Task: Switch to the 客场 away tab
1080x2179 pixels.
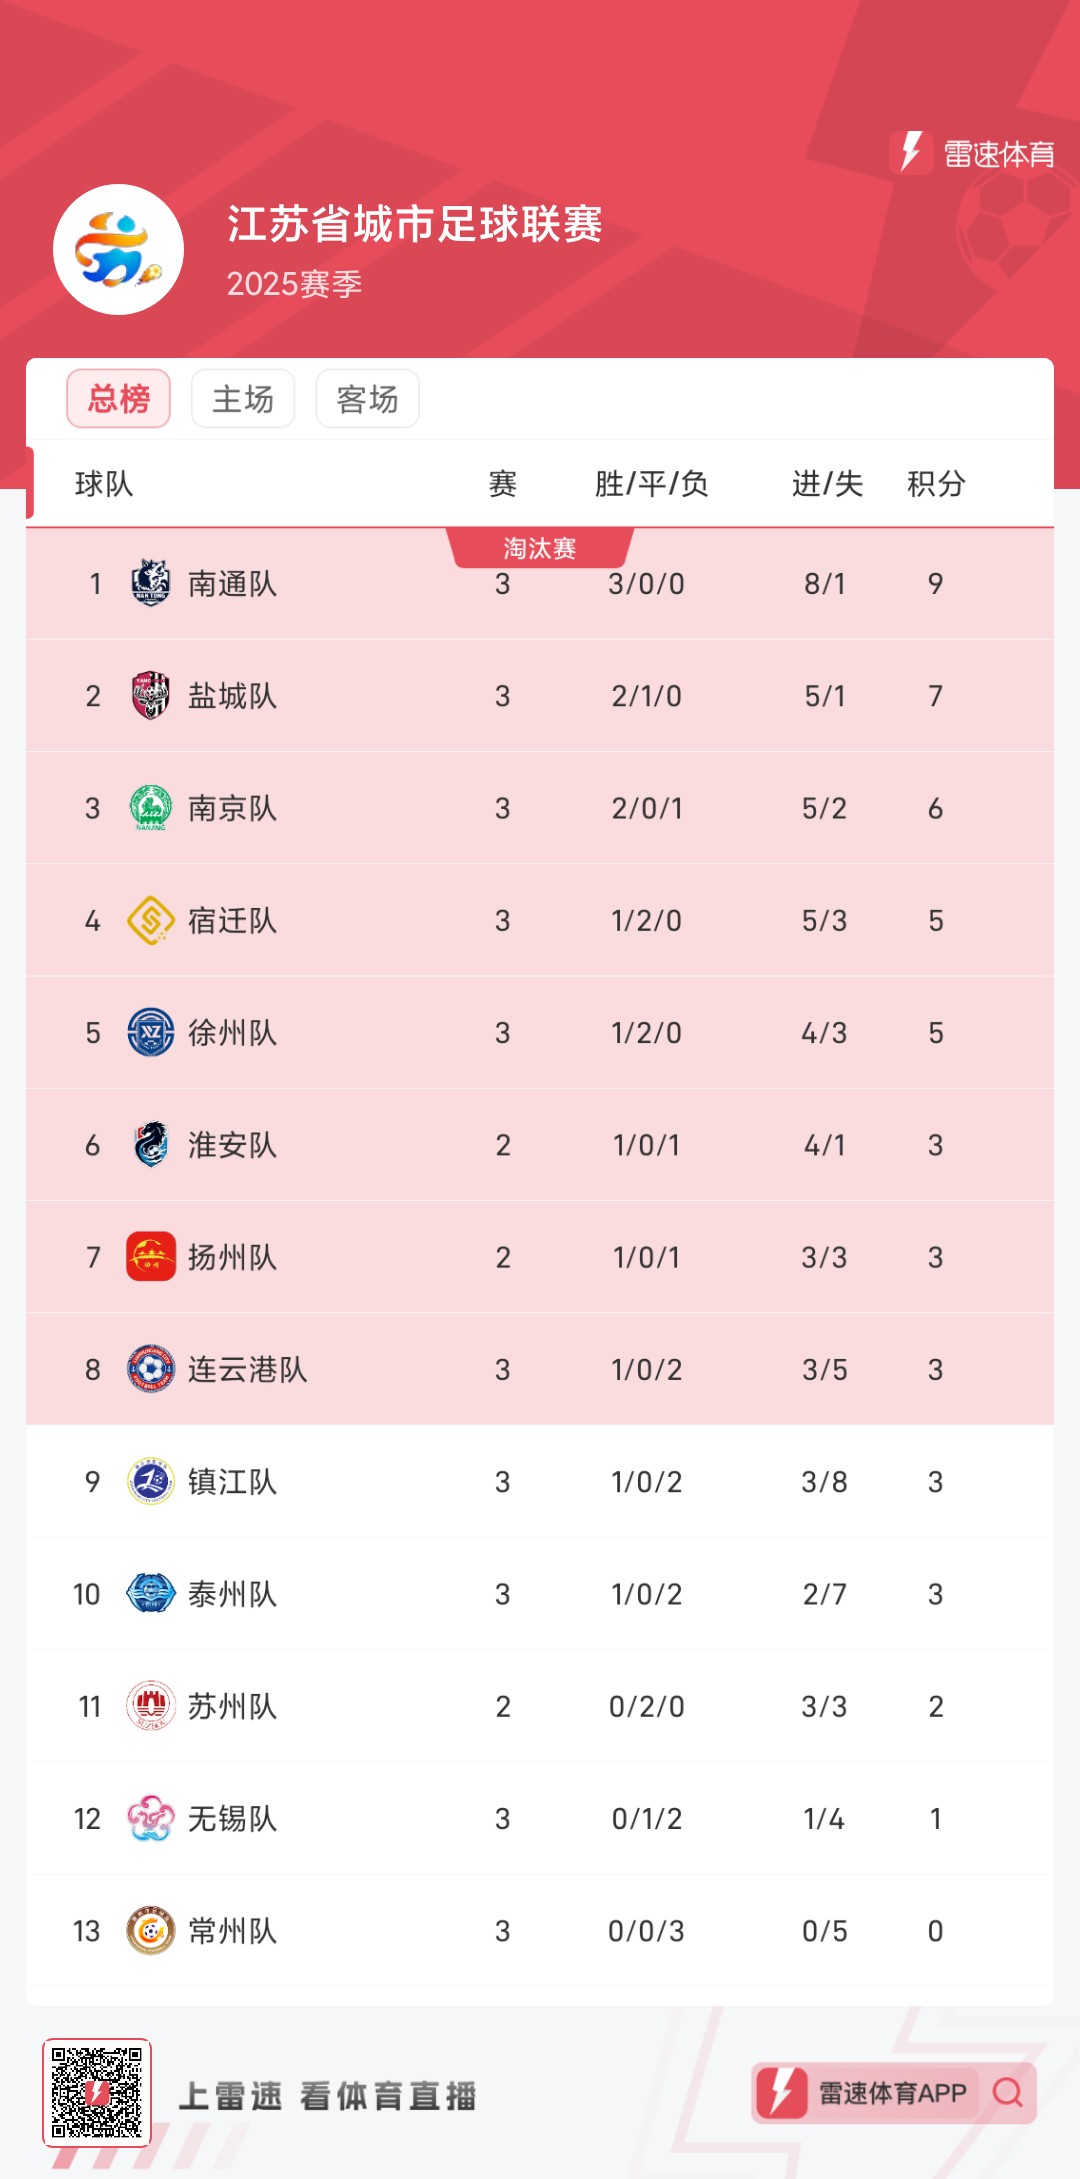Action: point(367,399)
